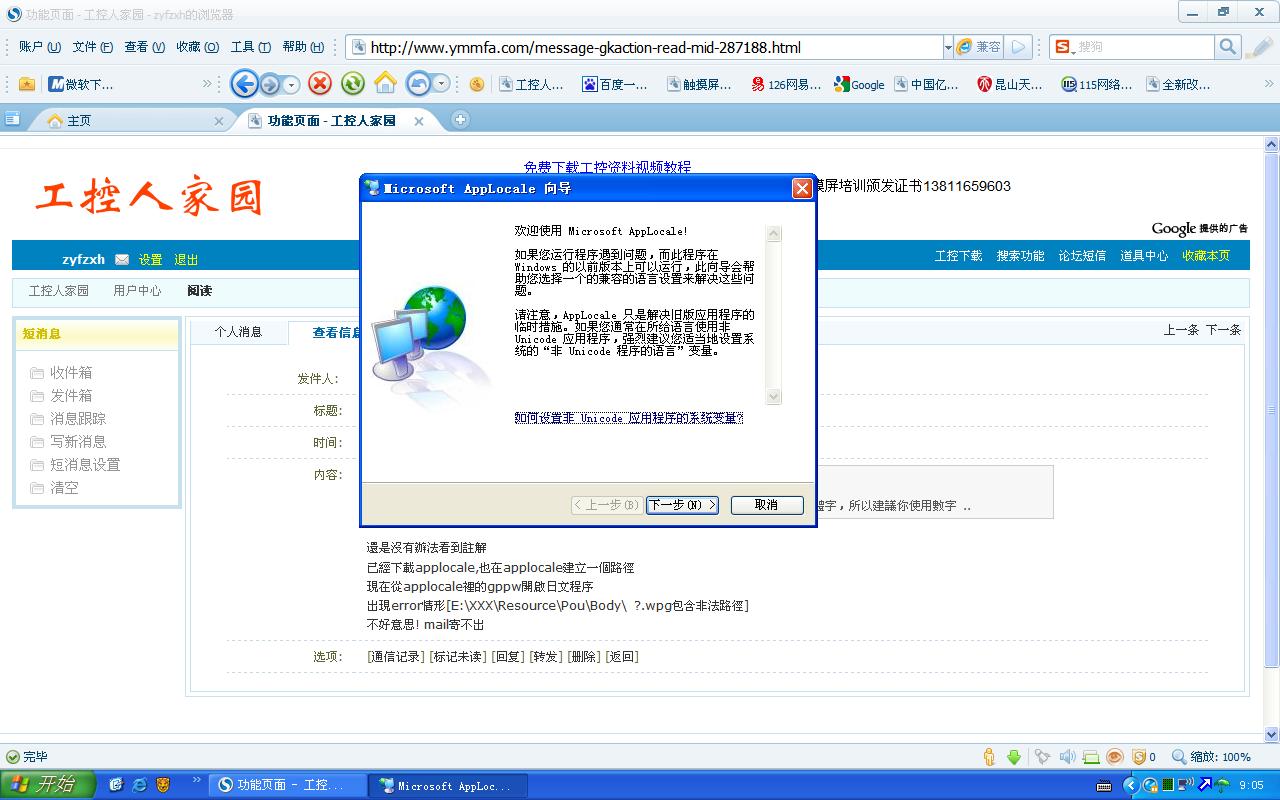
Task: Toggle 兼容 compatibility mode in address bar
Action: (x=978, y=47)
